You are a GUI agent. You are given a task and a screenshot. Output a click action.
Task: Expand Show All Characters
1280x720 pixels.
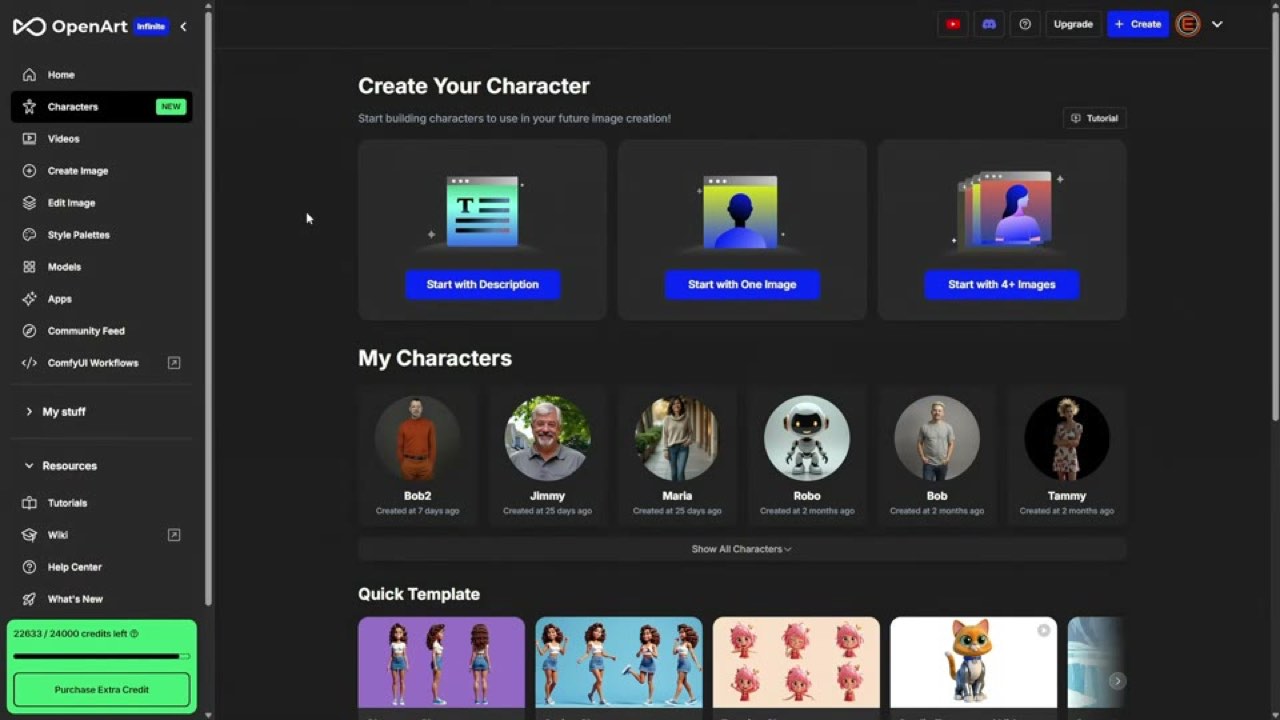click(x=742, y=549)
